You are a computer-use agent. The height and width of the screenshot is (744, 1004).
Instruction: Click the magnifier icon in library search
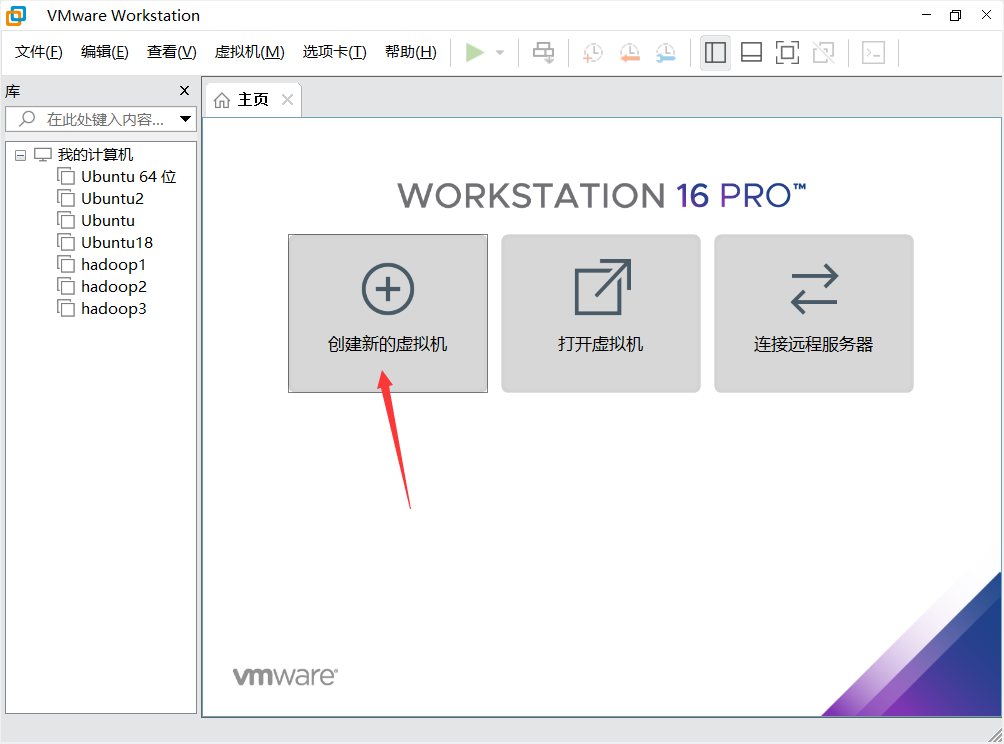pyautogui.click(x=27, y=118)
